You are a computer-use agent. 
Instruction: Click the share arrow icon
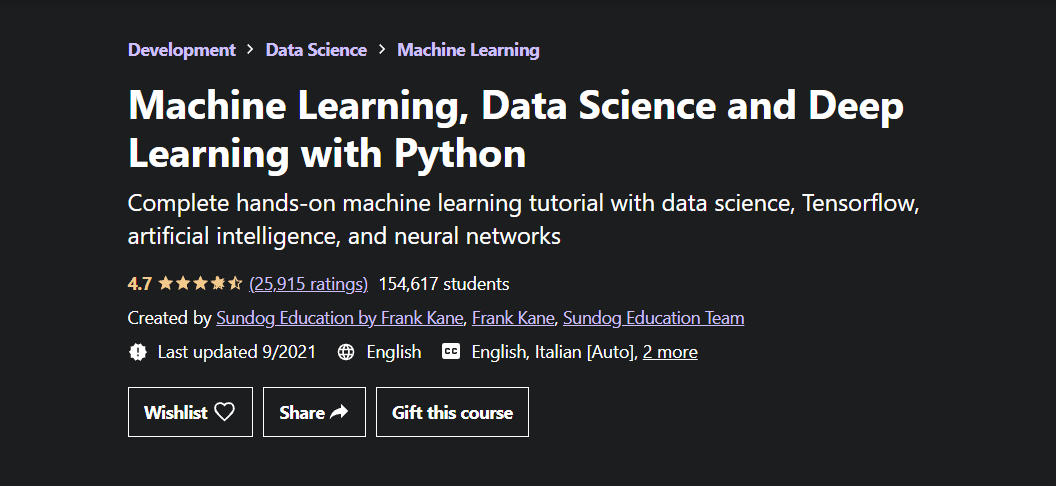339,412
